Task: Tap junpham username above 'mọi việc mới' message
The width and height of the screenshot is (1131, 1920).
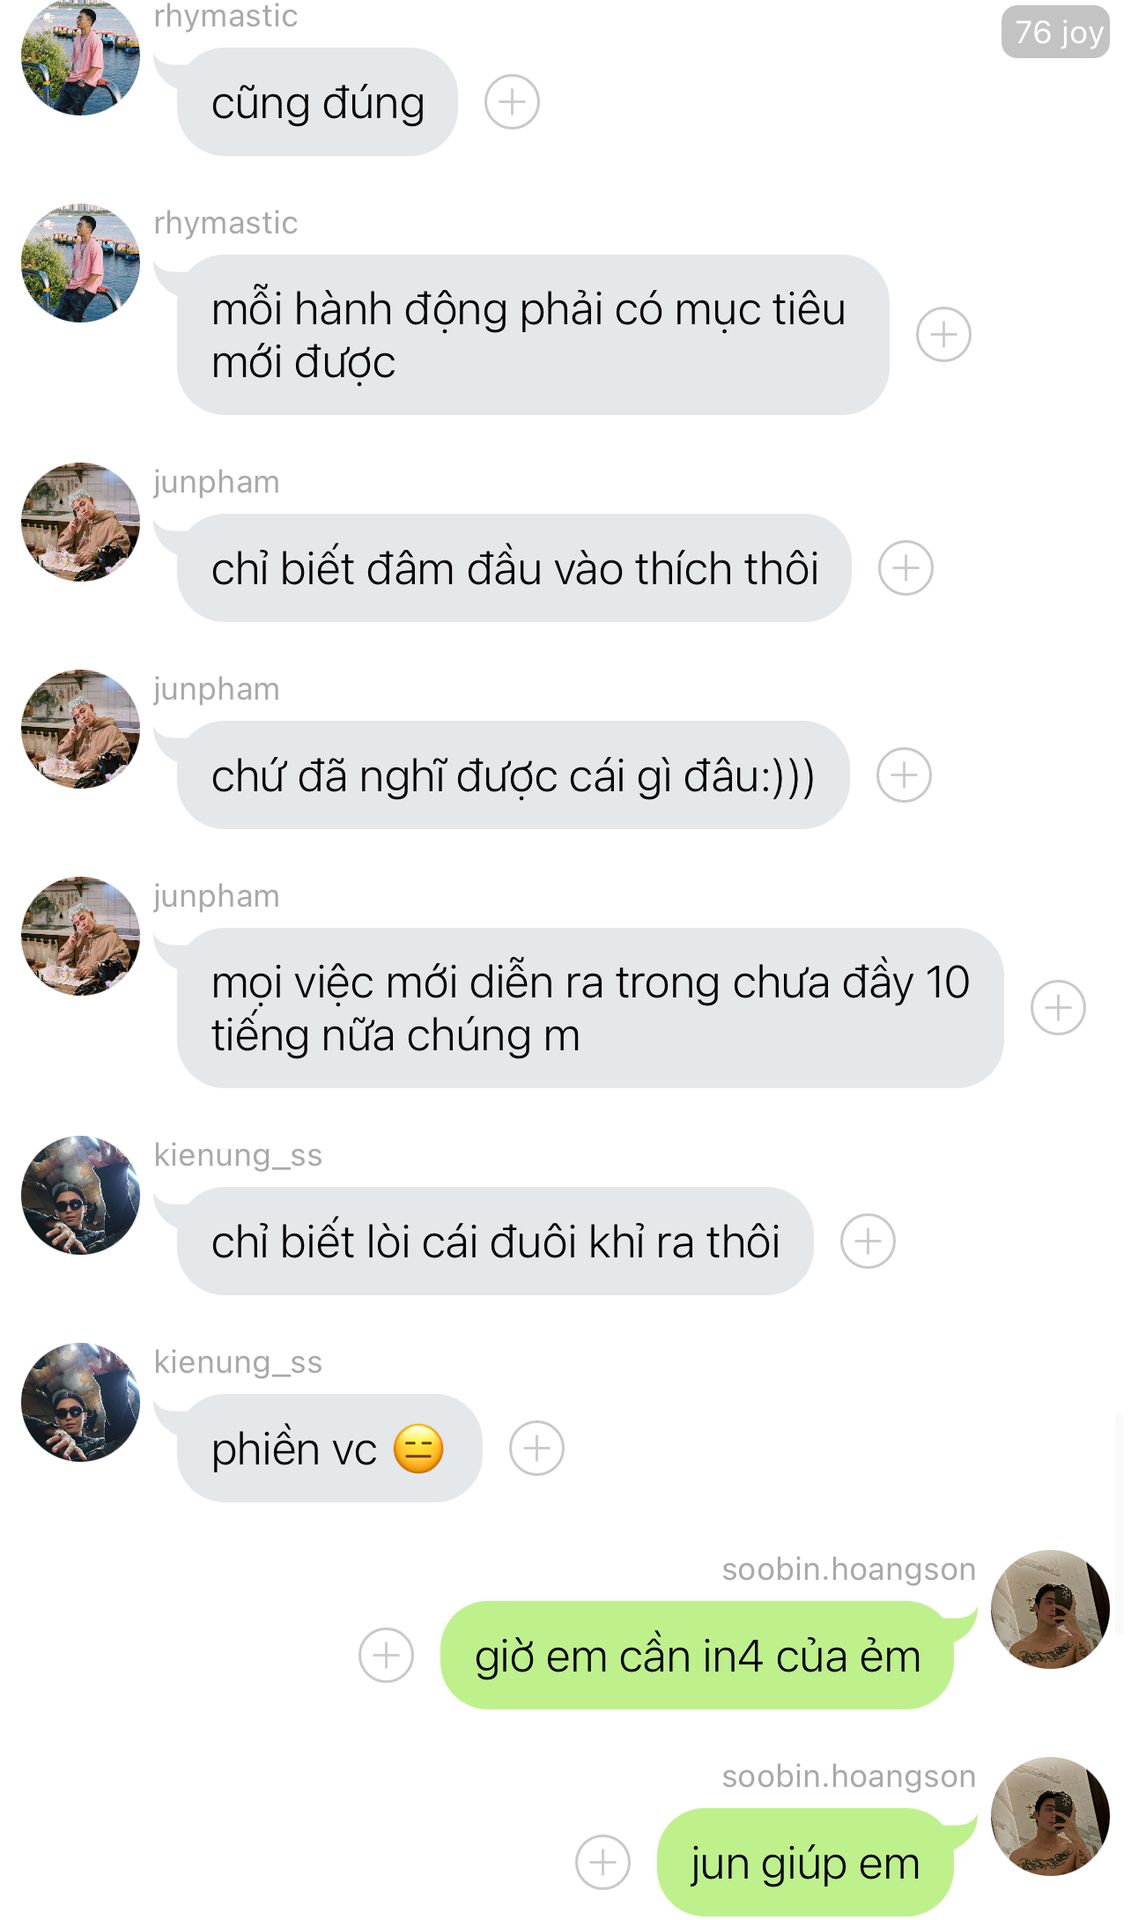Action: pyautogui.click(x=216, y=896)
